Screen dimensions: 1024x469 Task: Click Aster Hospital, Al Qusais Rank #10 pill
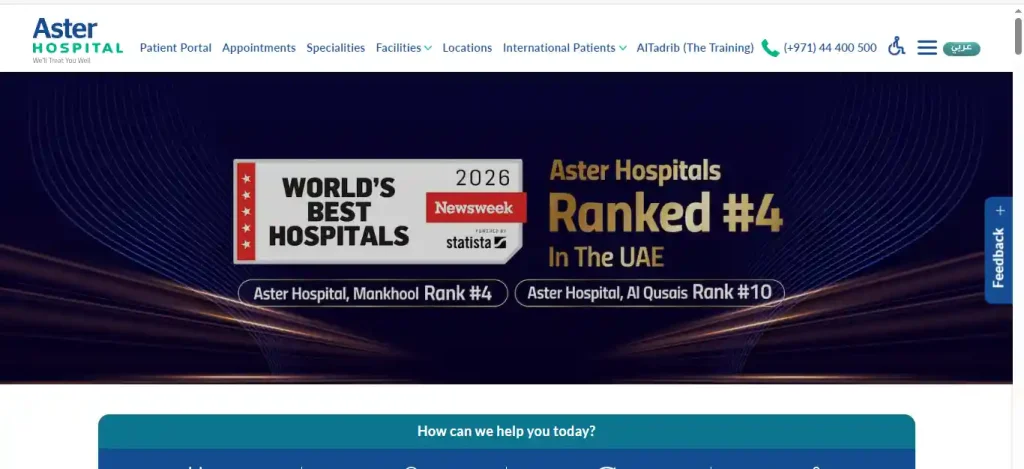click(650, 293)
